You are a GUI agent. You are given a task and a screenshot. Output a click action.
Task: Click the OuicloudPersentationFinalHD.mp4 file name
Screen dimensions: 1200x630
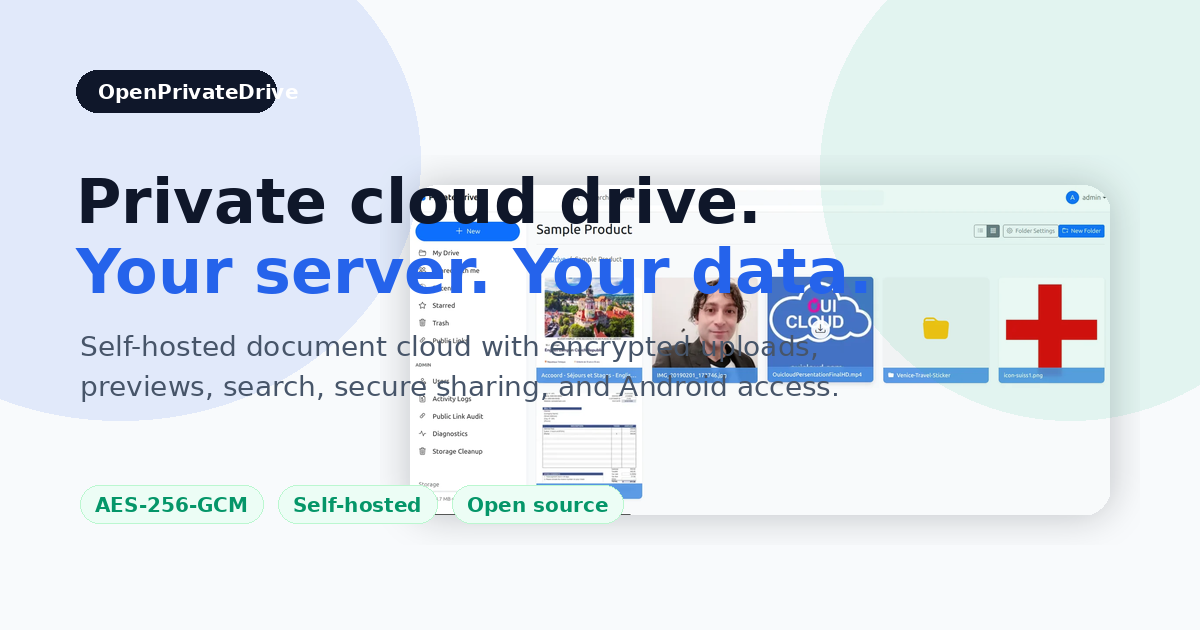tap(819, 375)
